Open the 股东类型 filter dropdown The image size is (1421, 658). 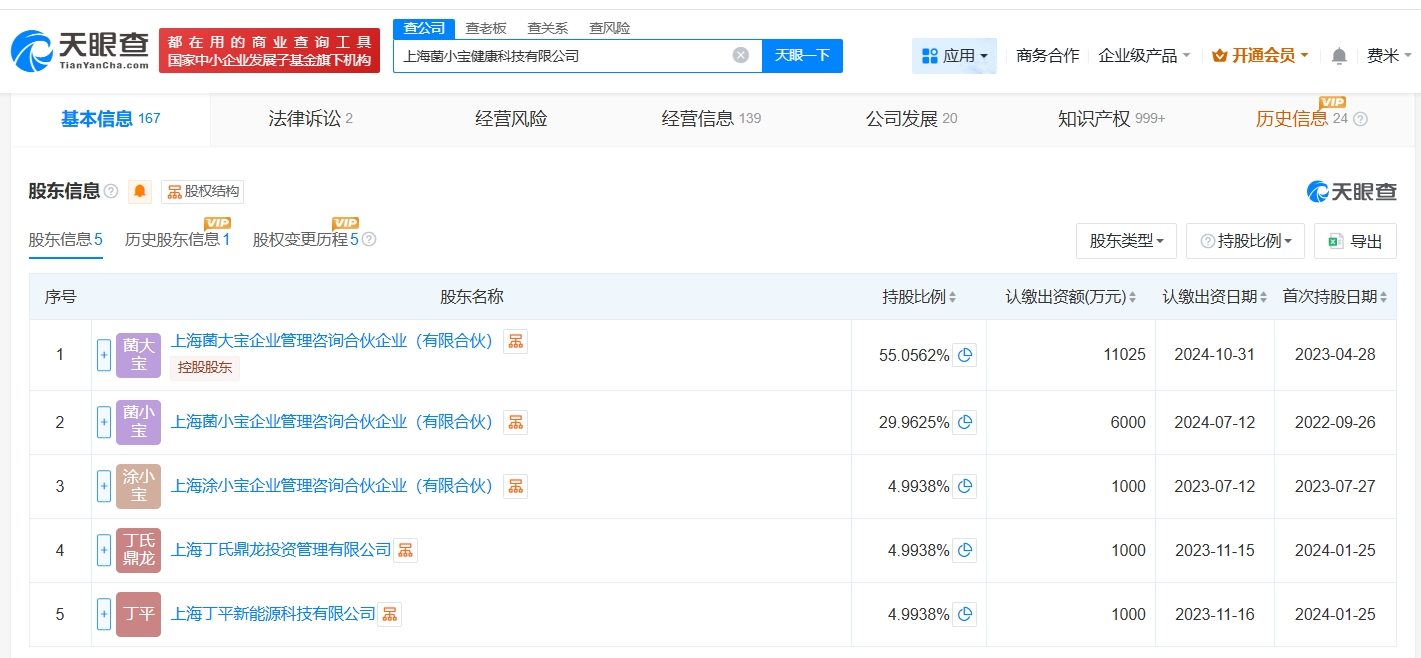pyautogui.click(x=1126, y=240)
